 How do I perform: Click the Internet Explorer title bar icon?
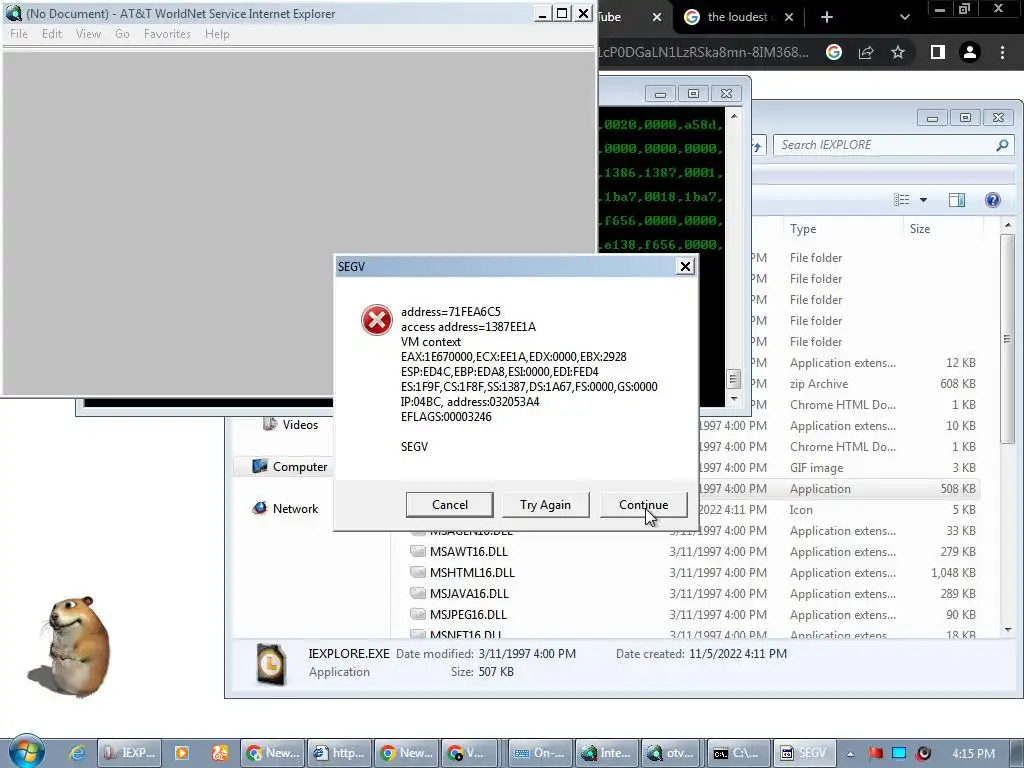tap(13, 14)
